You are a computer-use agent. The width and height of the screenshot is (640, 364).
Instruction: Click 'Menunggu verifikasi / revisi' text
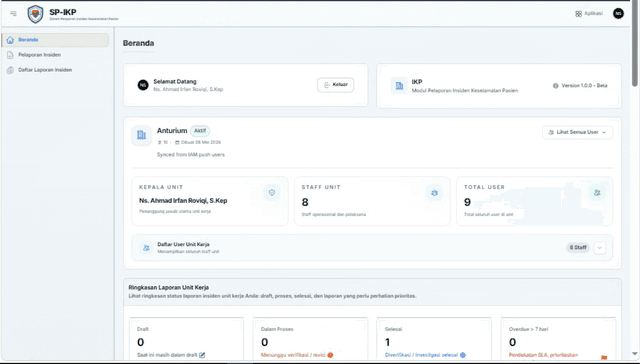(293, 355)
